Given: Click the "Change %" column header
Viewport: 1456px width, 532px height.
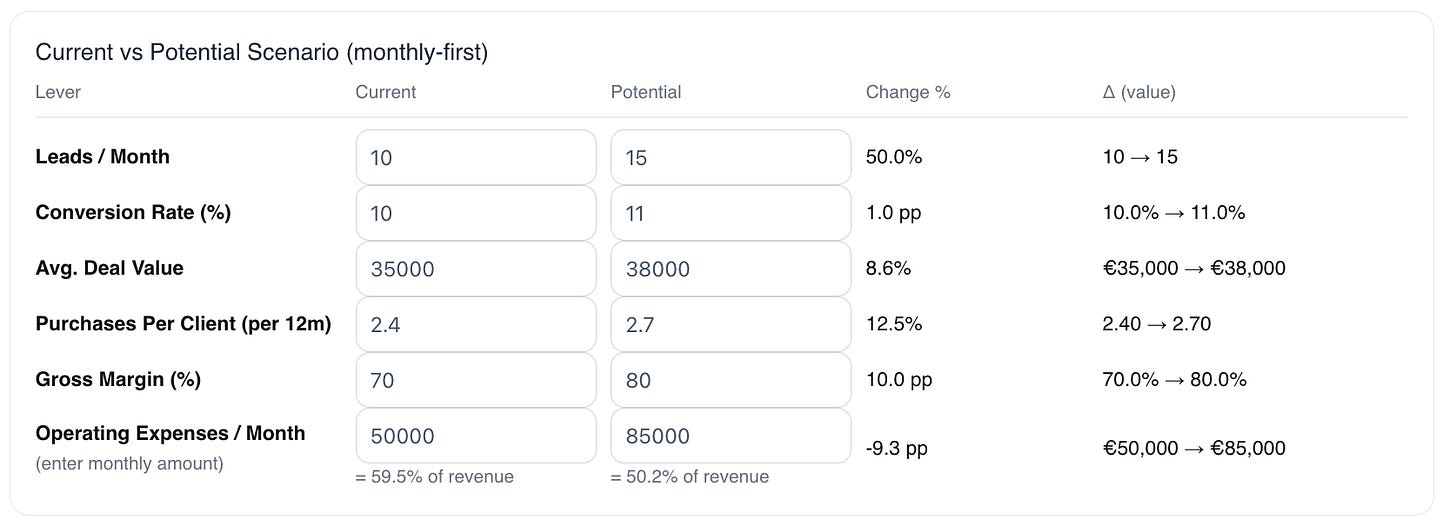Looking at the screenshot, I should click(x=908, y=92).
